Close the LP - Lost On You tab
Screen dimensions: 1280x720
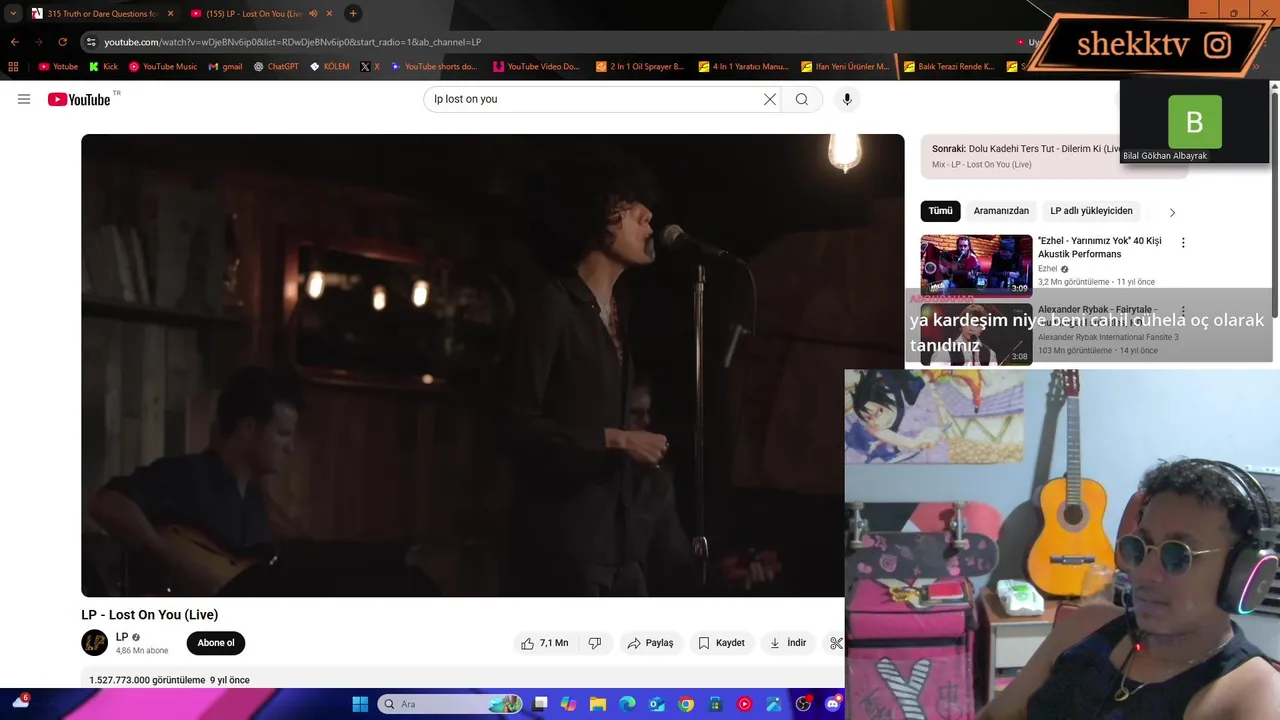click(329, 13)
